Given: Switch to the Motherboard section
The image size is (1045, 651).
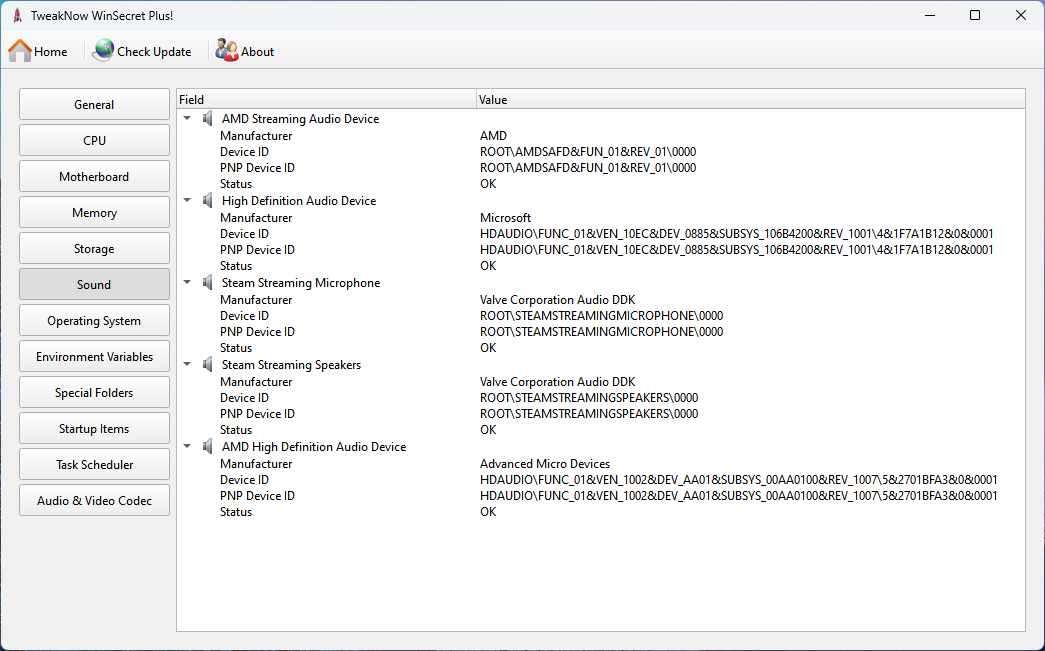Looking at the screenshot, I should coord(94,177).
